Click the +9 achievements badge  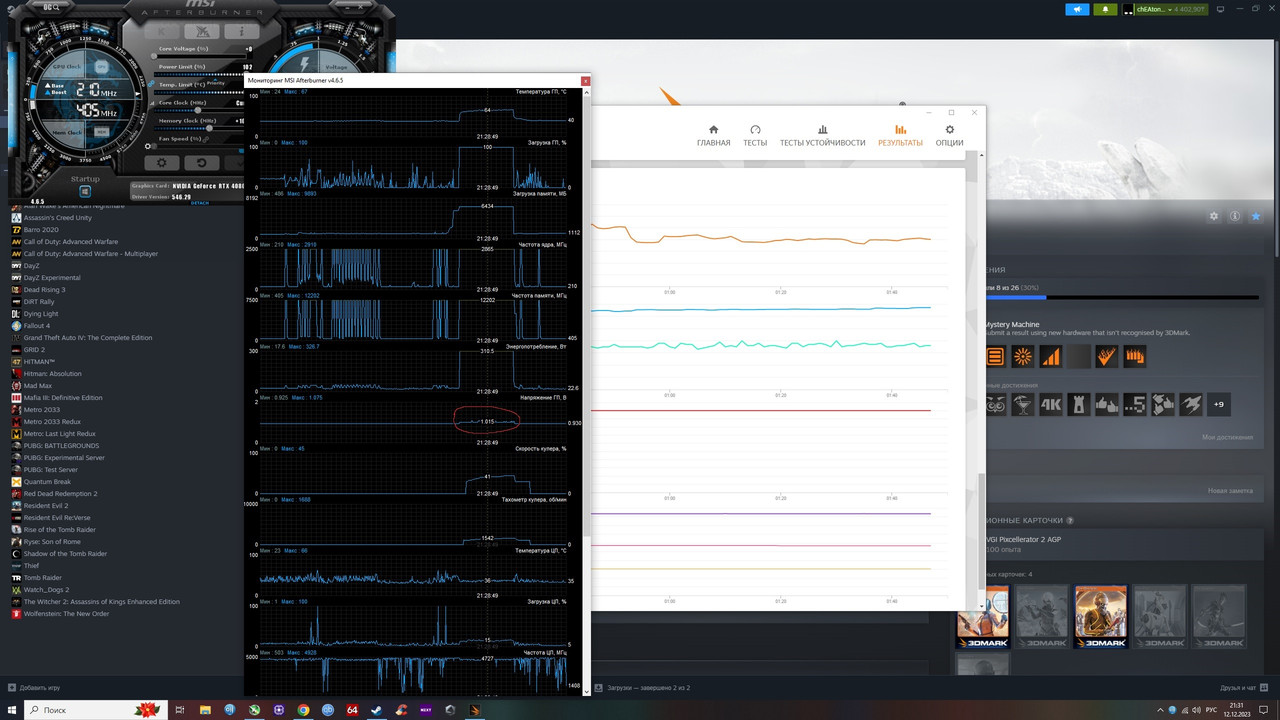click(x=1219, y=404)
